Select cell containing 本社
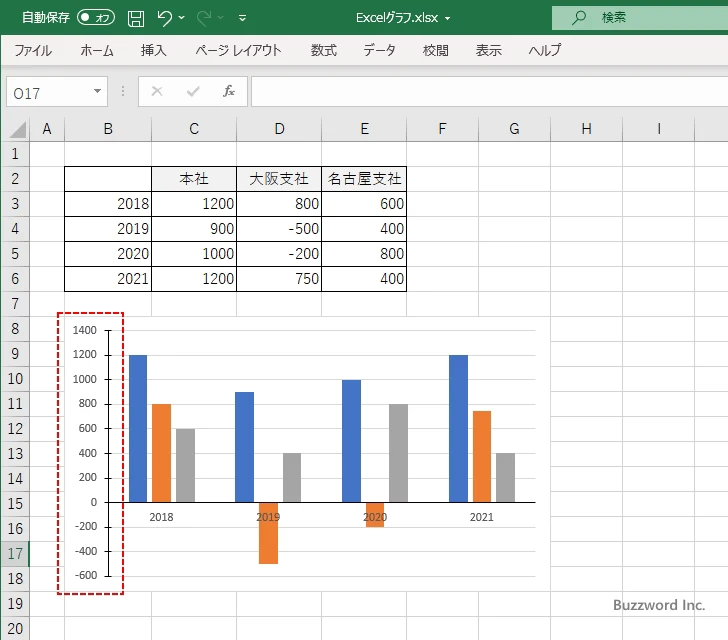 [x=194, y=179]
